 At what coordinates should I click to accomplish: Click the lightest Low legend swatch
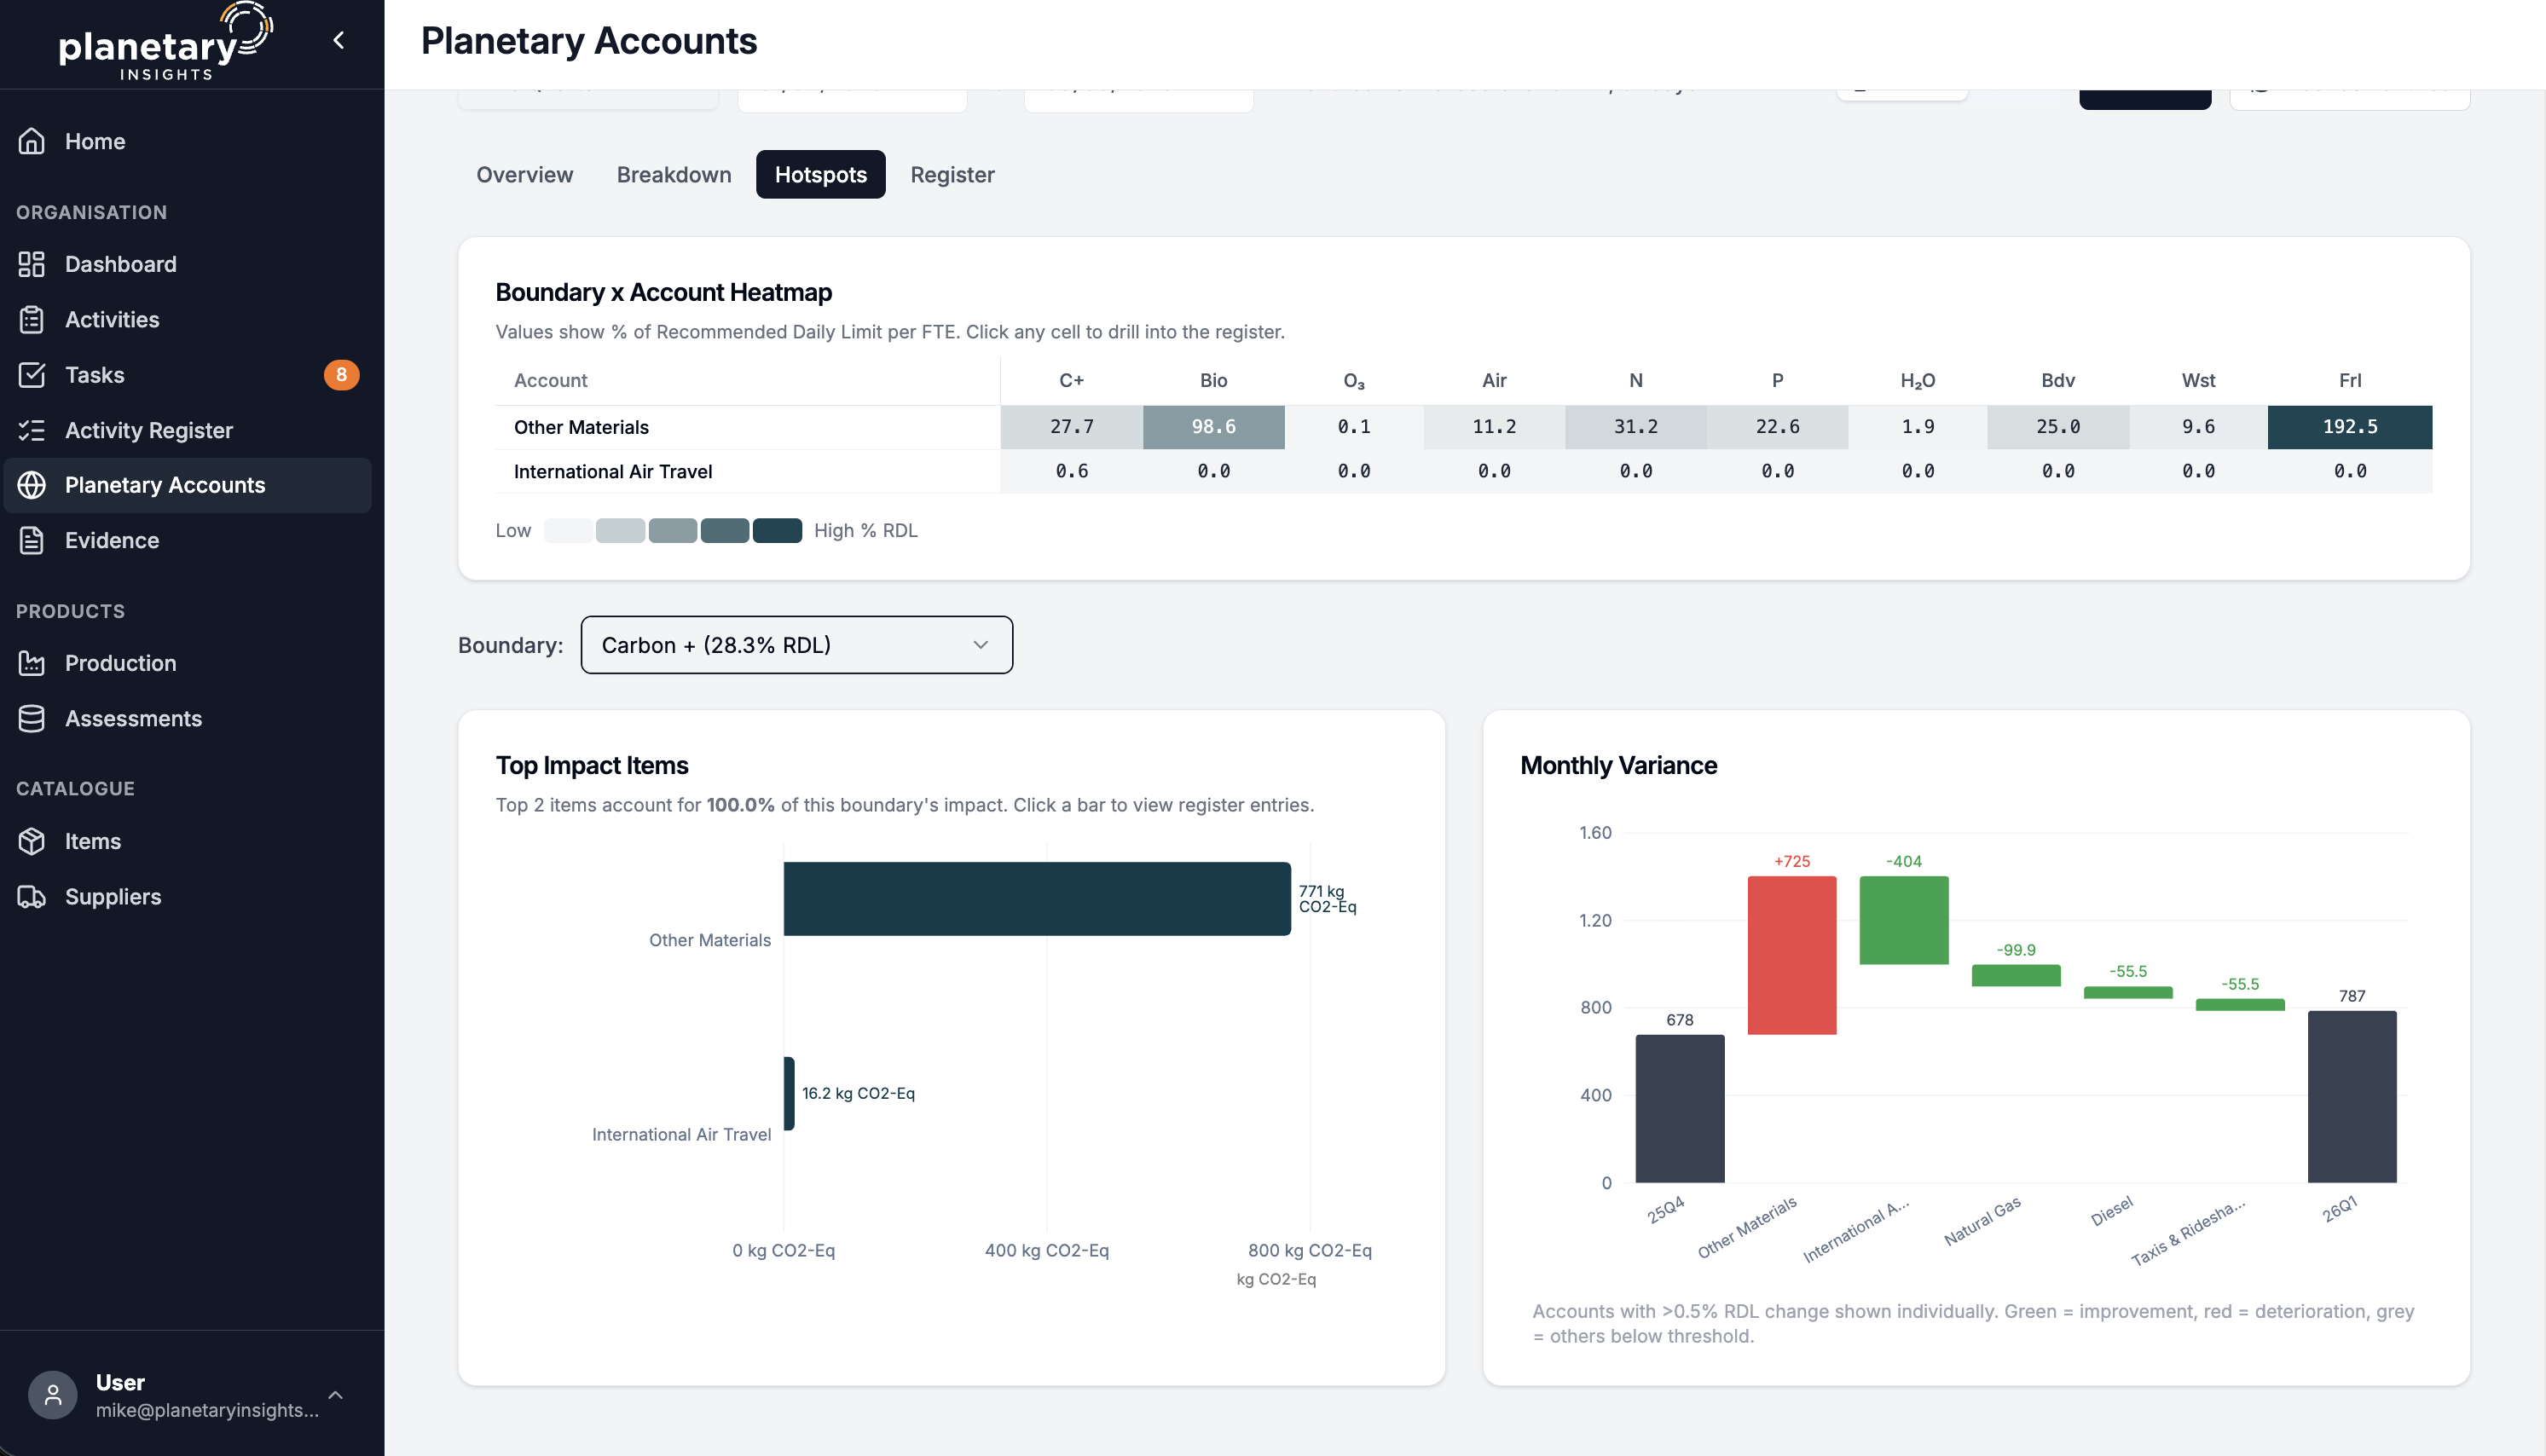[568, 530]
